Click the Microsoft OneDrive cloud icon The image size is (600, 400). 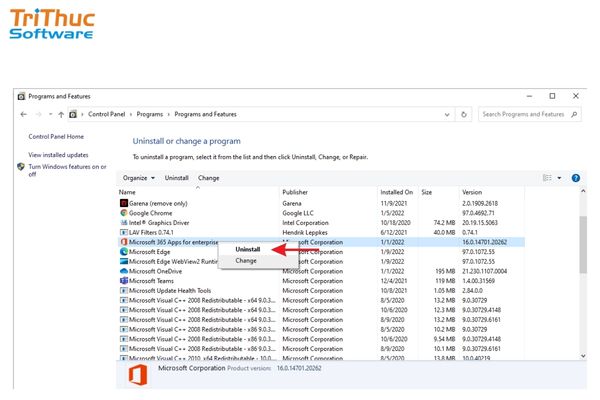124,271
